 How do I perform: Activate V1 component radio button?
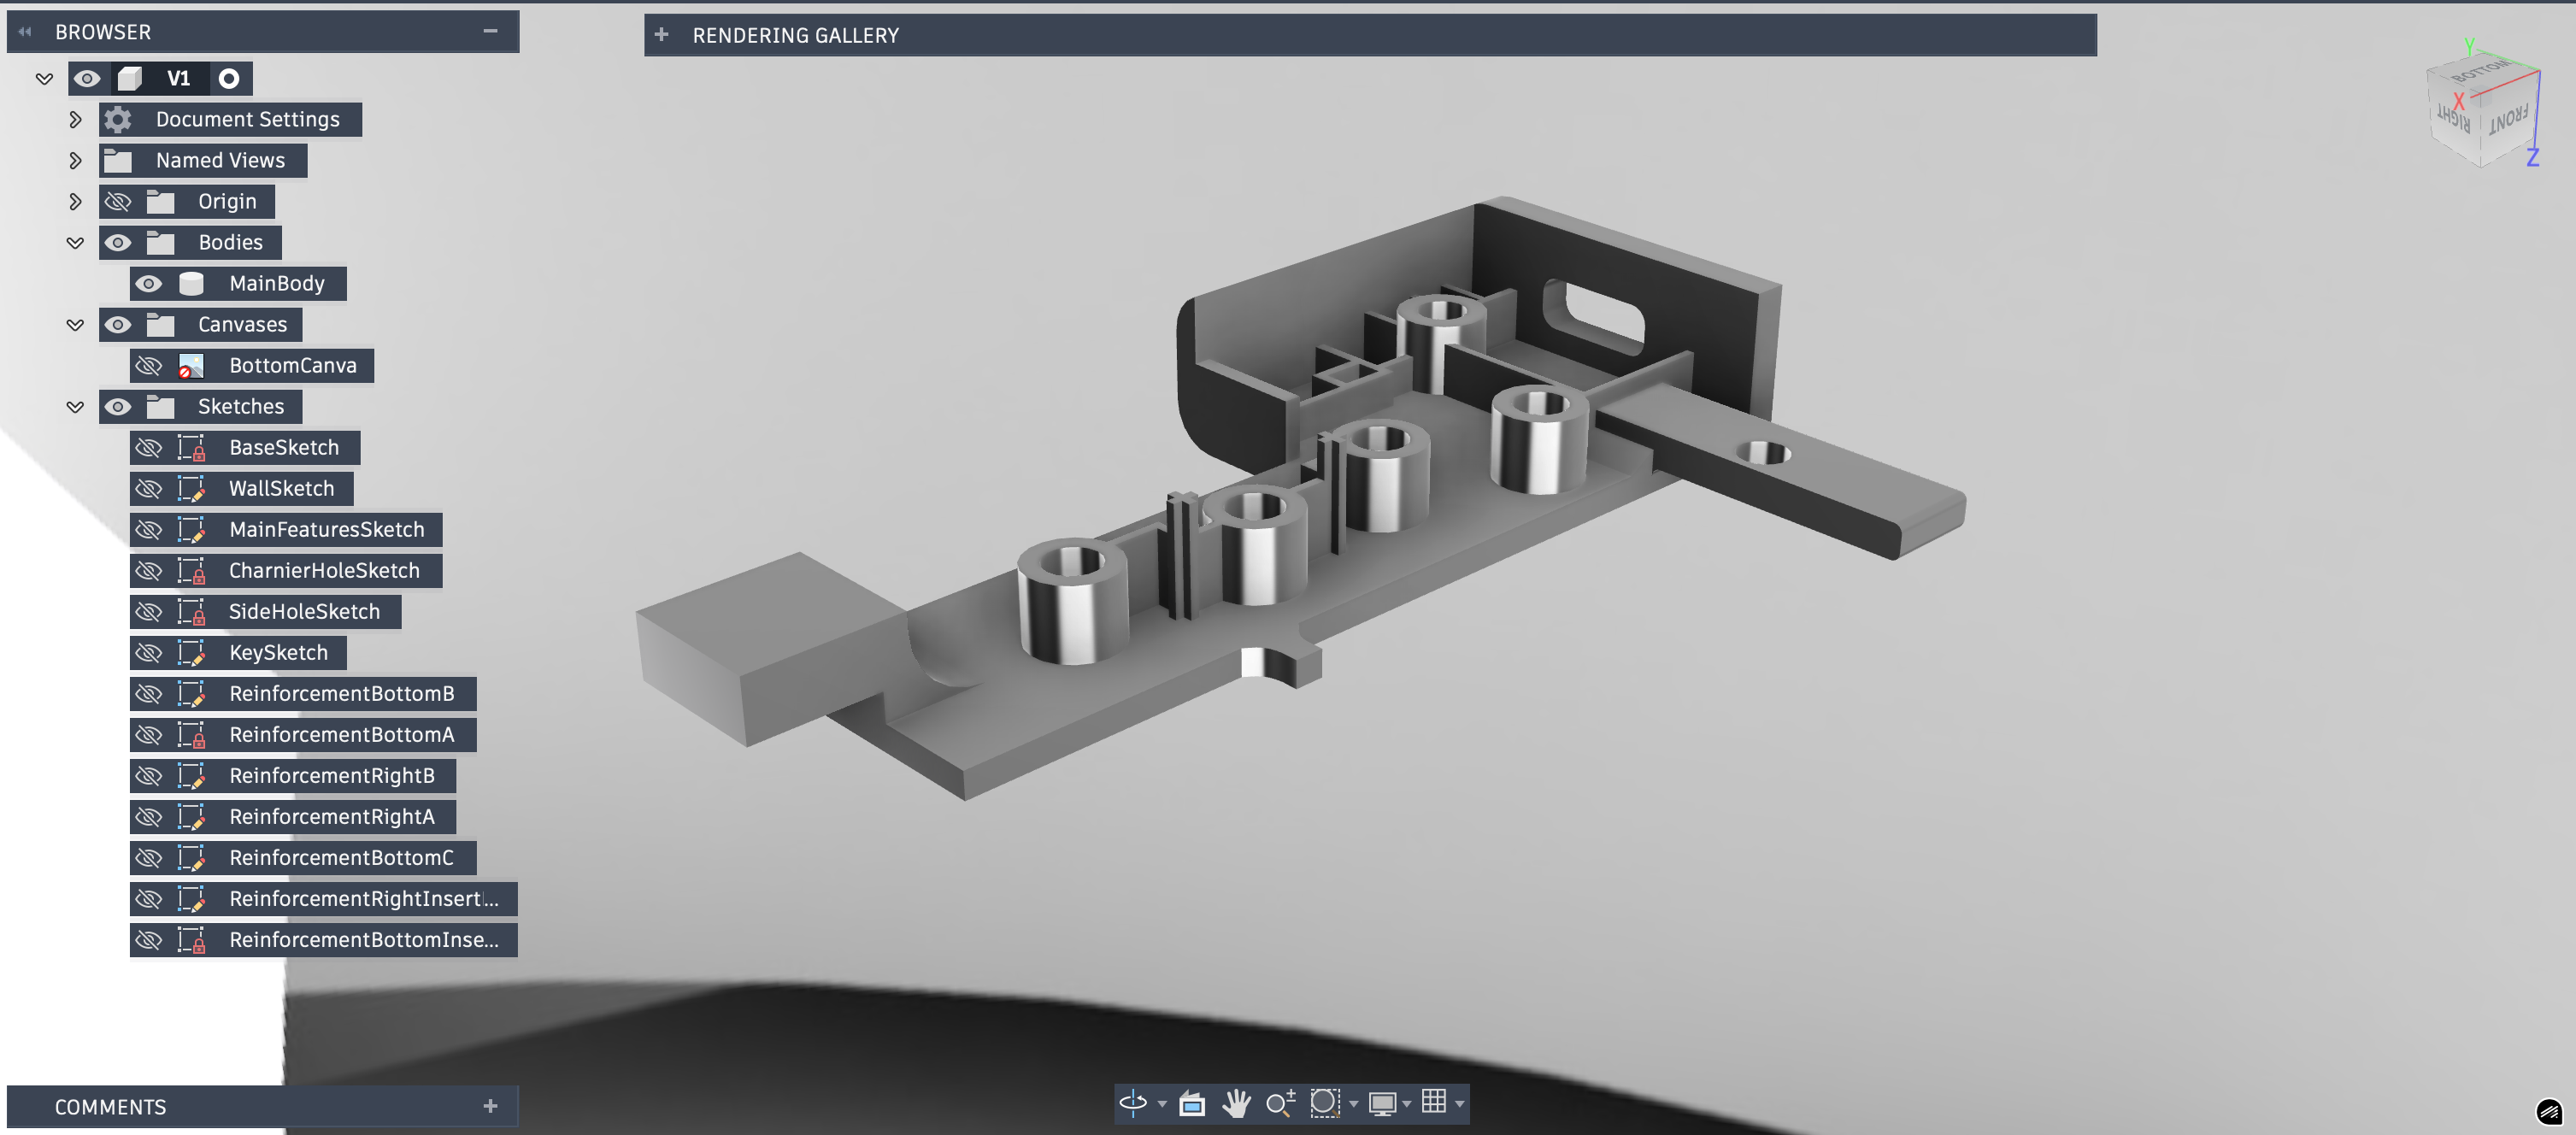tap(229, 79)
